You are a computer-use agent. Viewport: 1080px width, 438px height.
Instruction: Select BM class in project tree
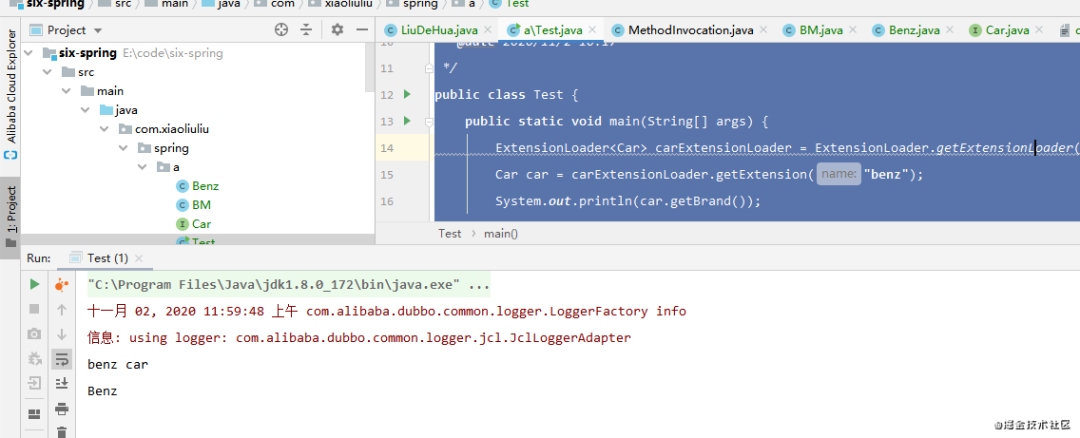coord(194,205)
